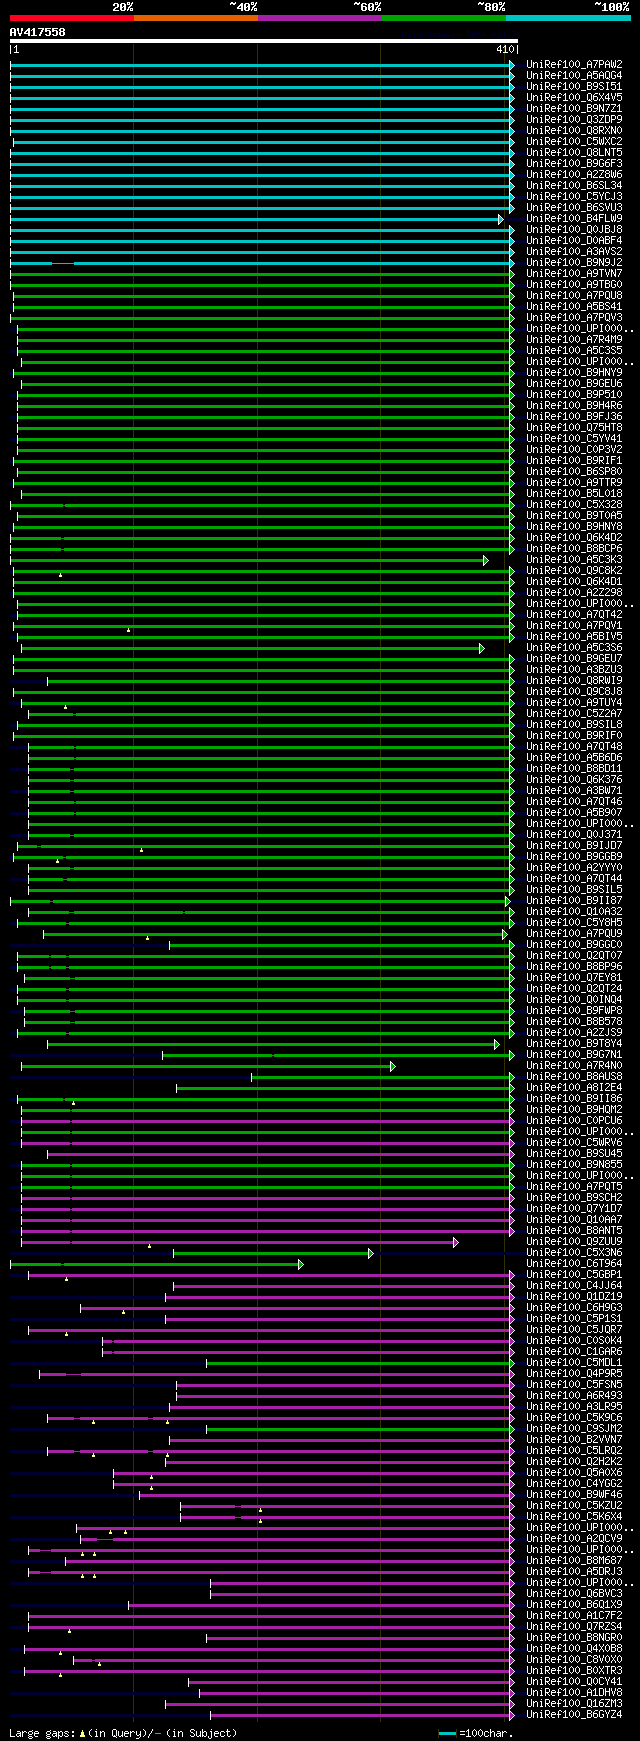Click the UniRef100_B9WF46 label

tap(574, 1495)
